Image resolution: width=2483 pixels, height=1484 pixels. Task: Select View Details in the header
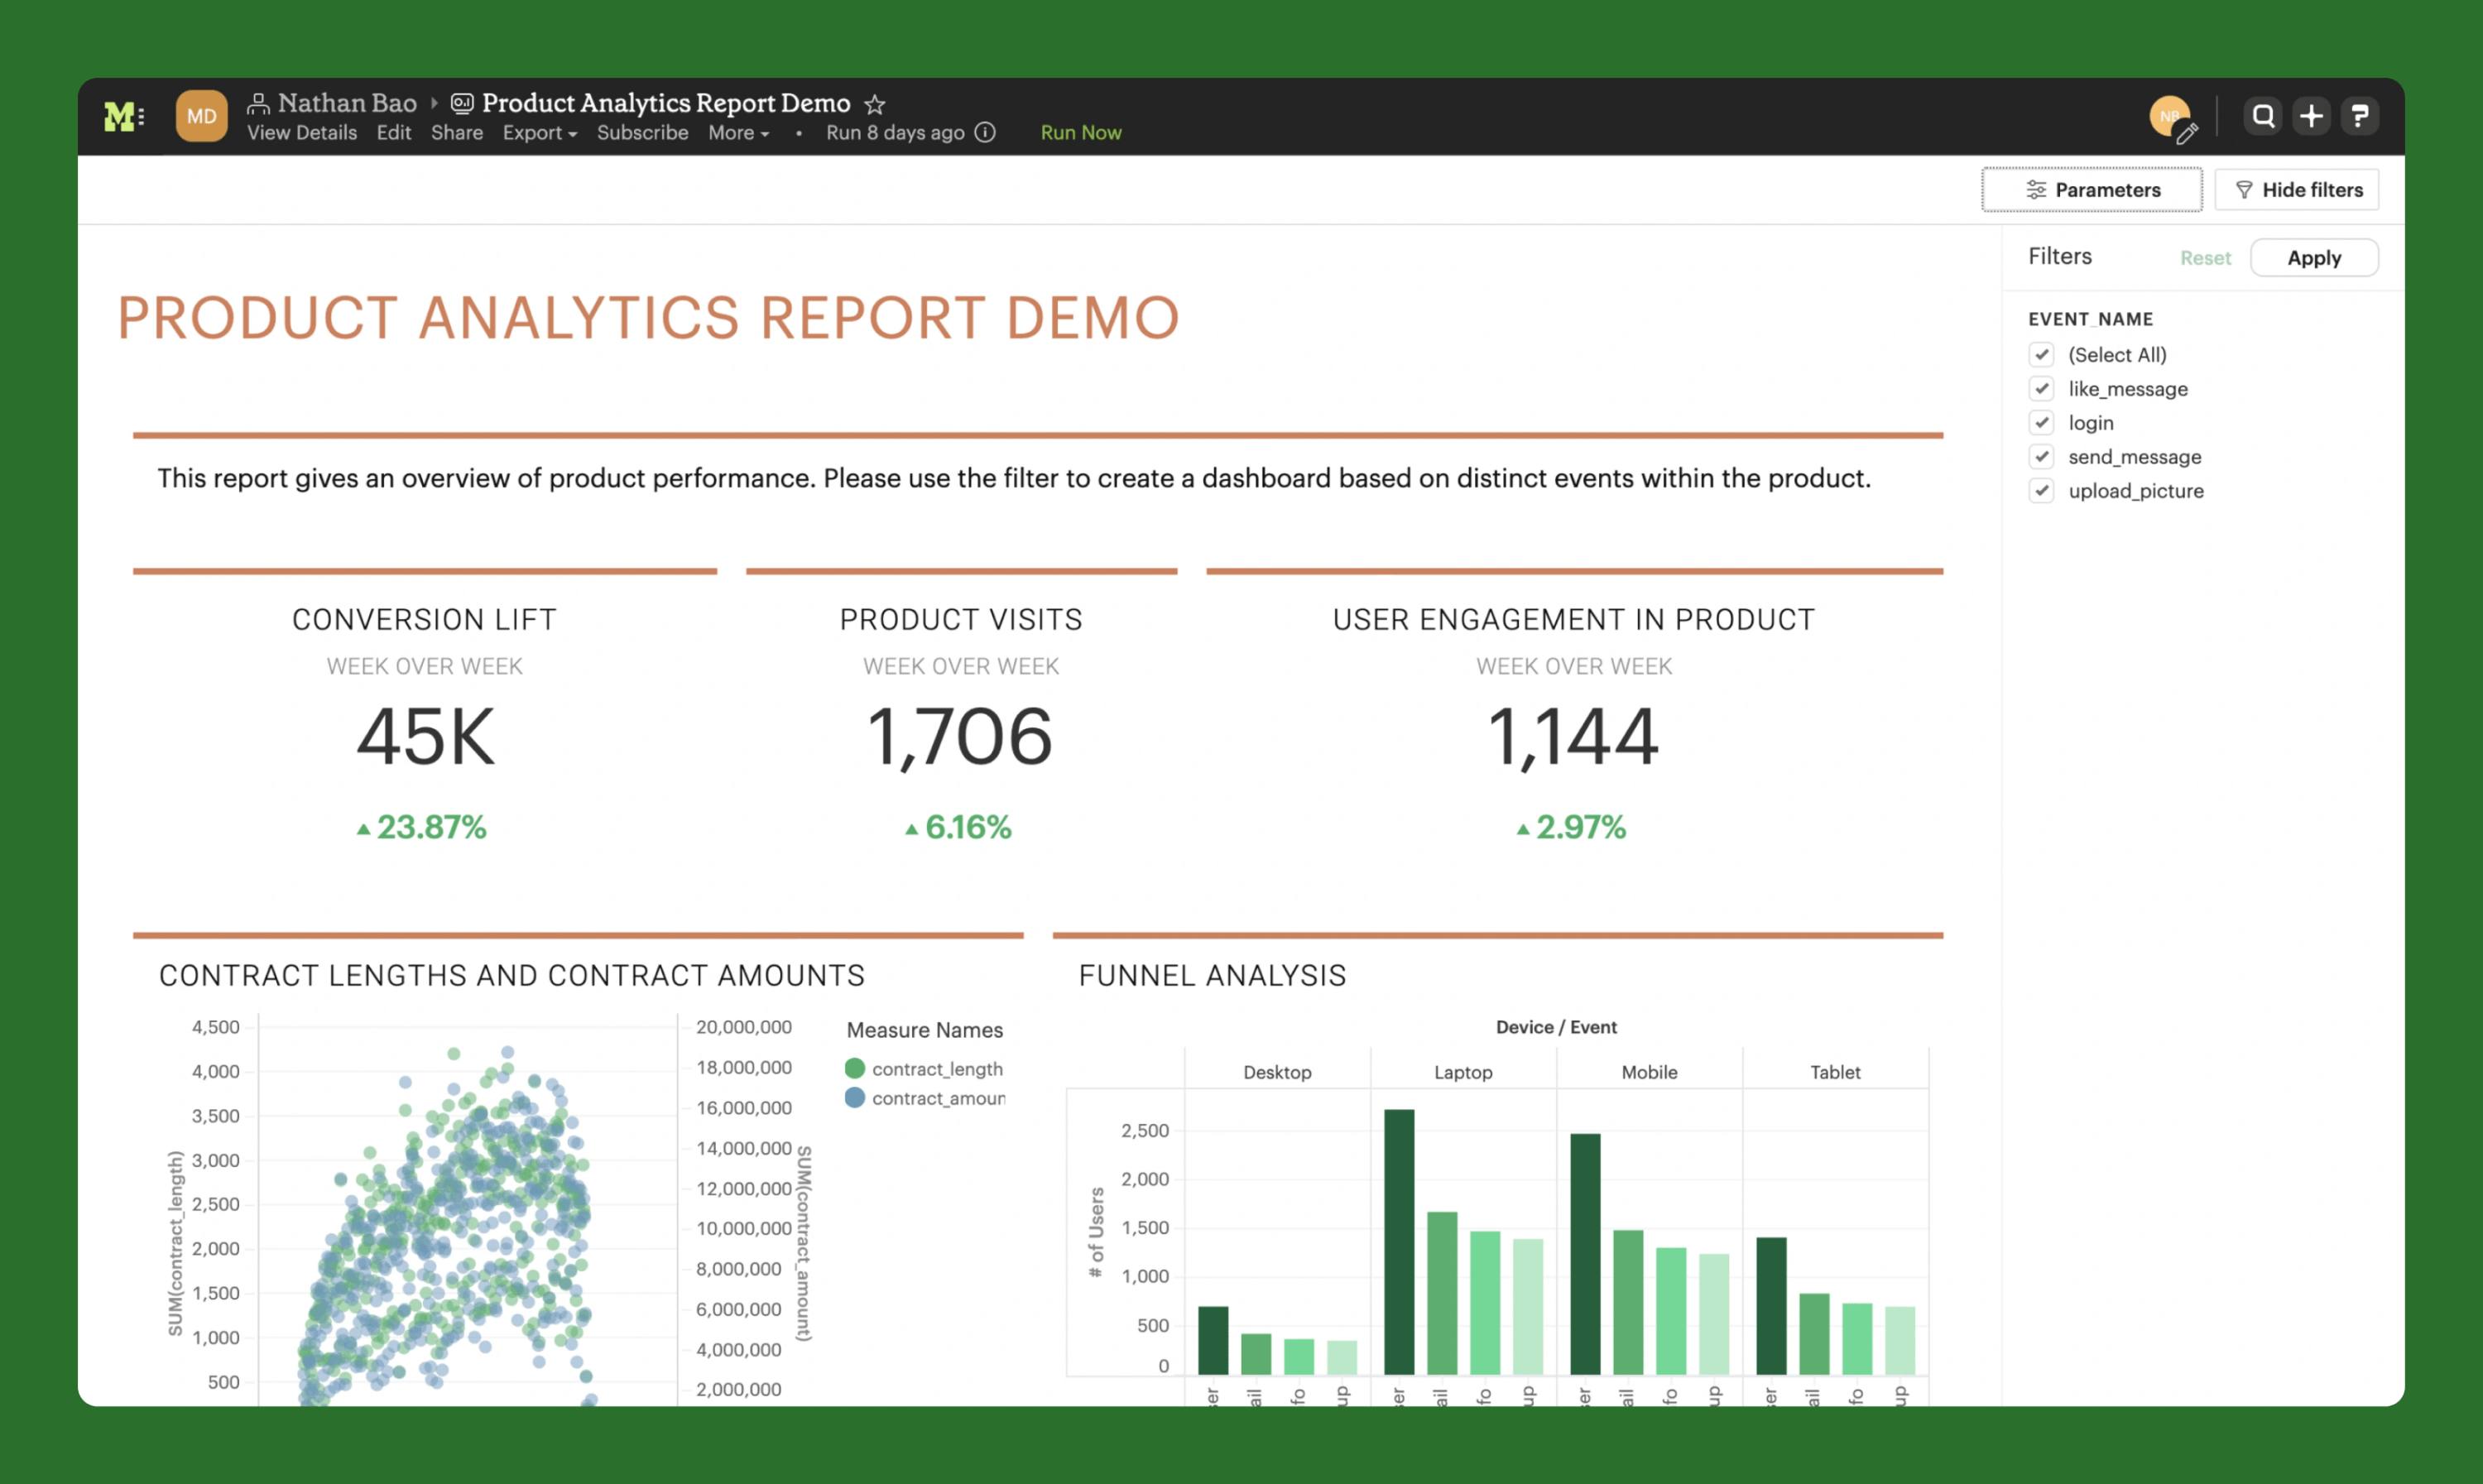[x=302, y=132]
